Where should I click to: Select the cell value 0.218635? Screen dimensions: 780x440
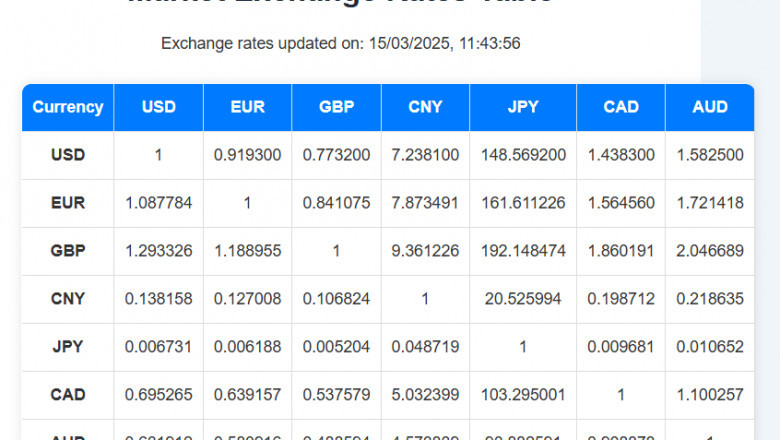tap(710, 299)
